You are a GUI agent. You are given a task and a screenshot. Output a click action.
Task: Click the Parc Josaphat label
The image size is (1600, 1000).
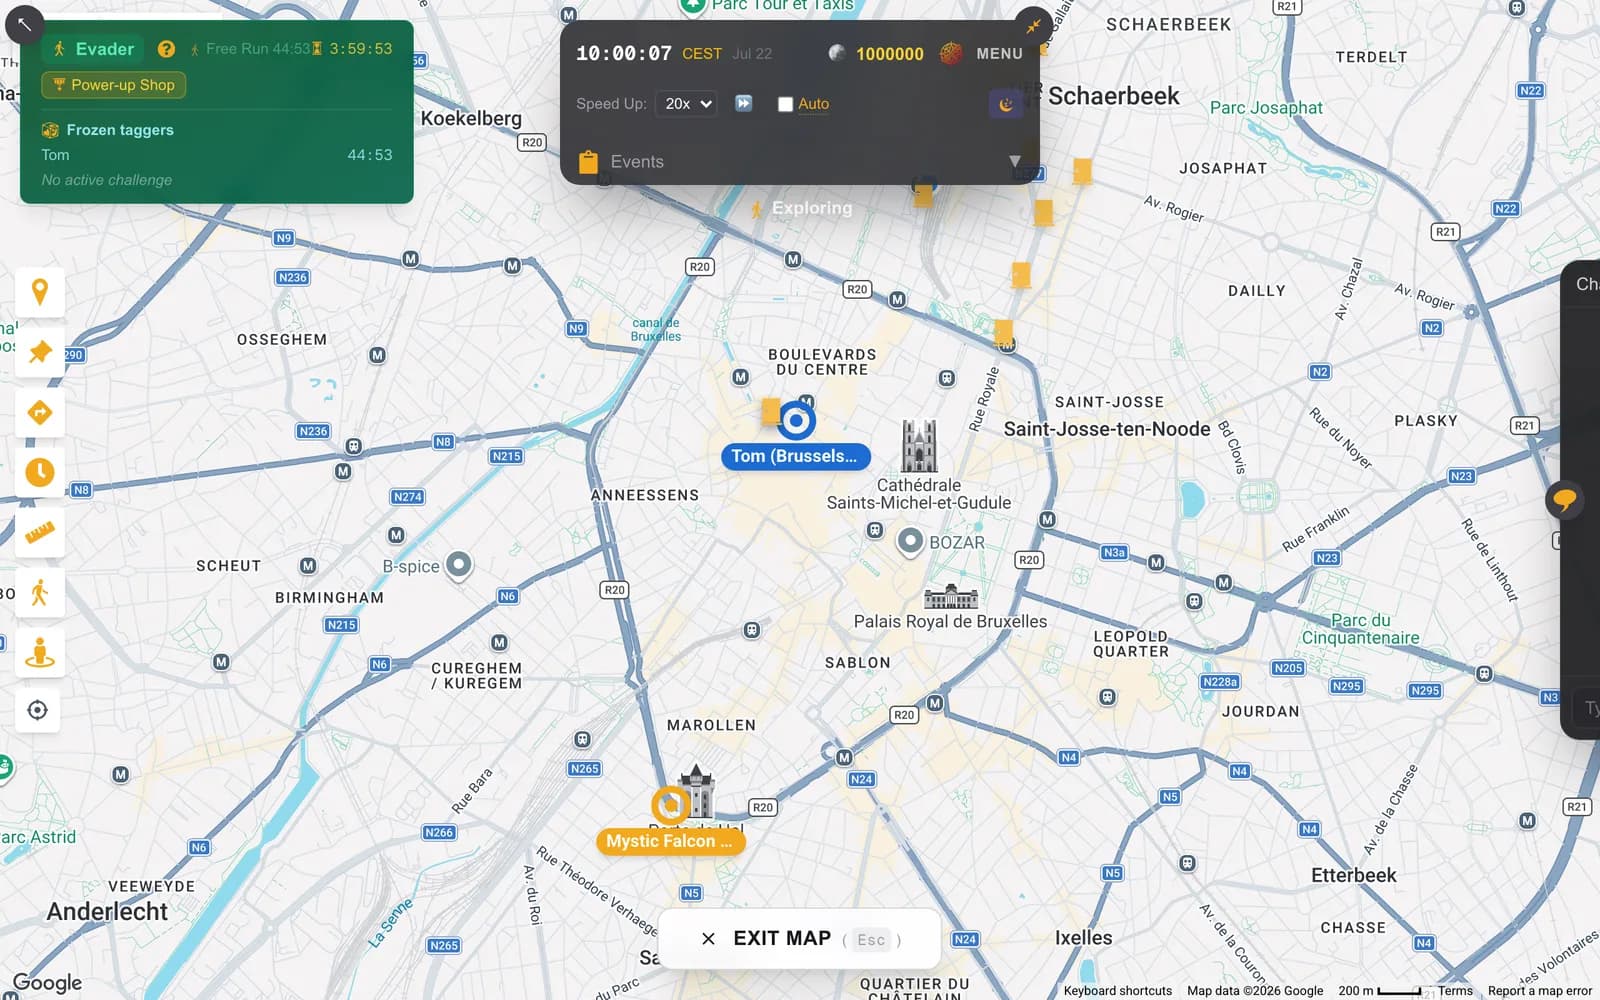(1266, 108)
